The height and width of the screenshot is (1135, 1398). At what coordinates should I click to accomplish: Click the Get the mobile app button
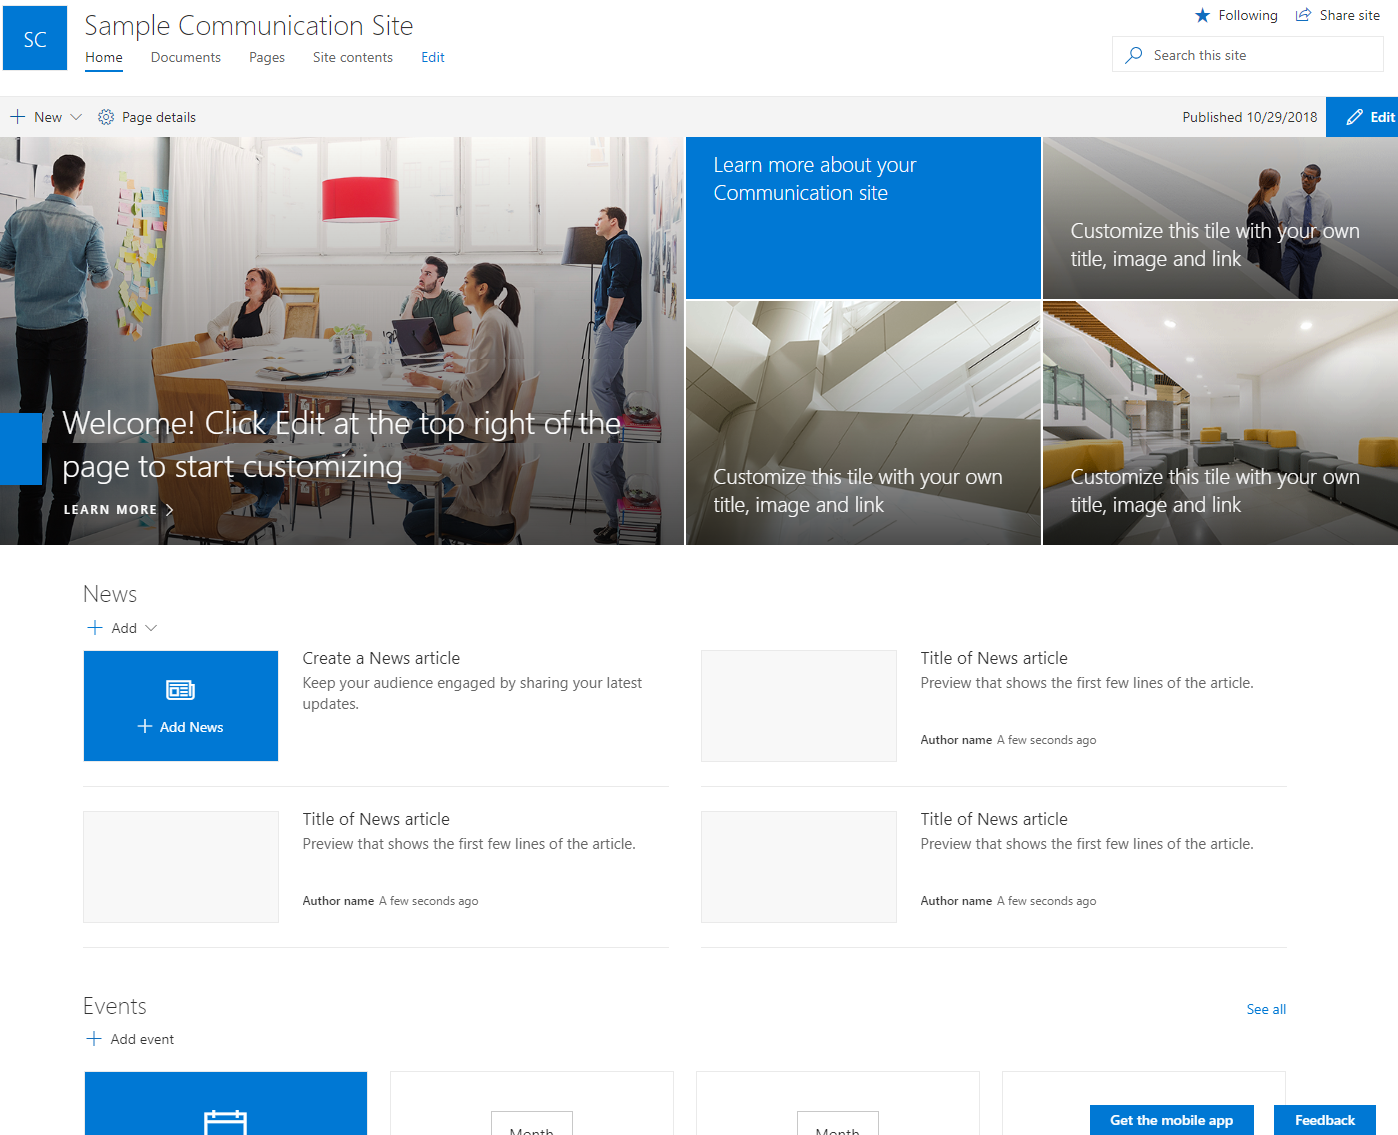pos(1171,1120)
